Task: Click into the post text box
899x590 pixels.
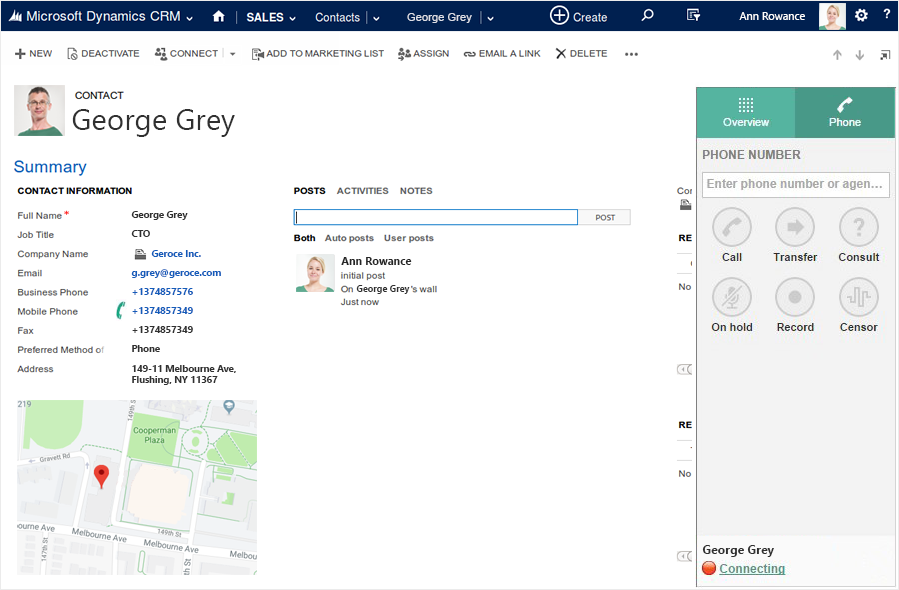Action: pos(436,217)
